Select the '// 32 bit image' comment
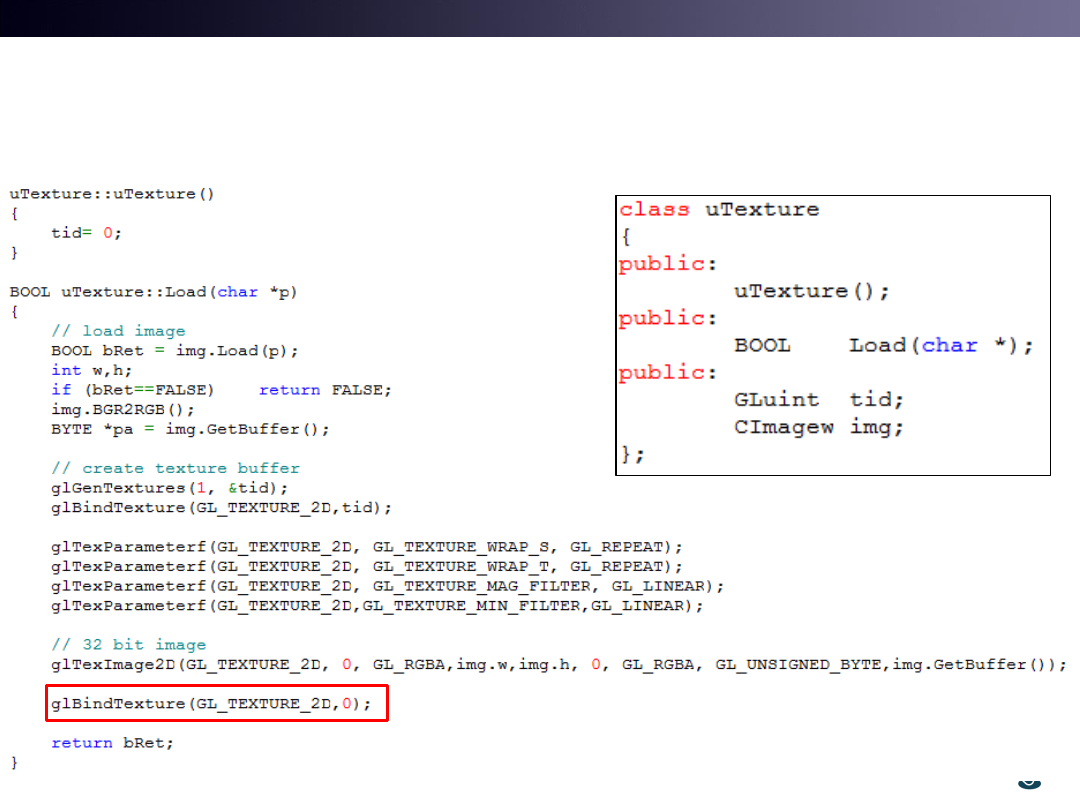 click(x=128, y=645)
